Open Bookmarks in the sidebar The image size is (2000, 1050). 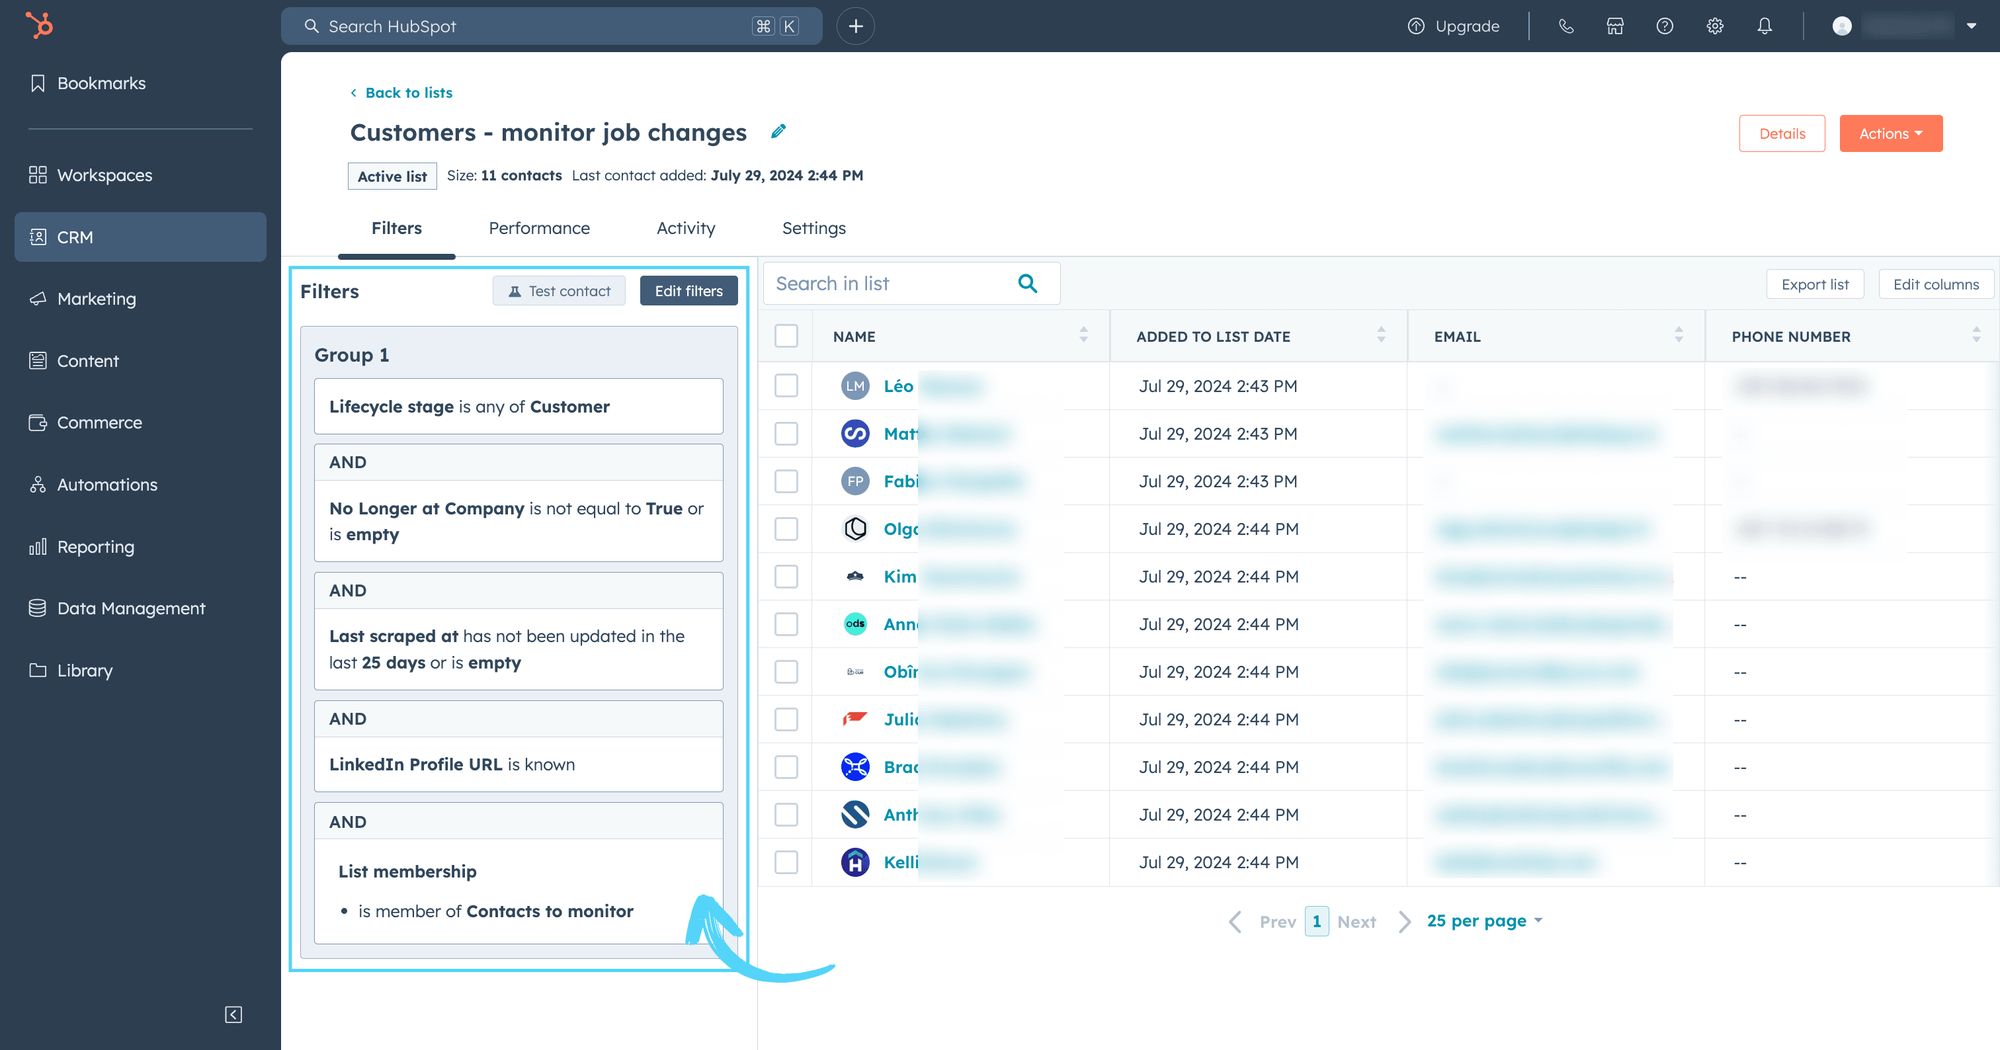[x=101, y=83]
